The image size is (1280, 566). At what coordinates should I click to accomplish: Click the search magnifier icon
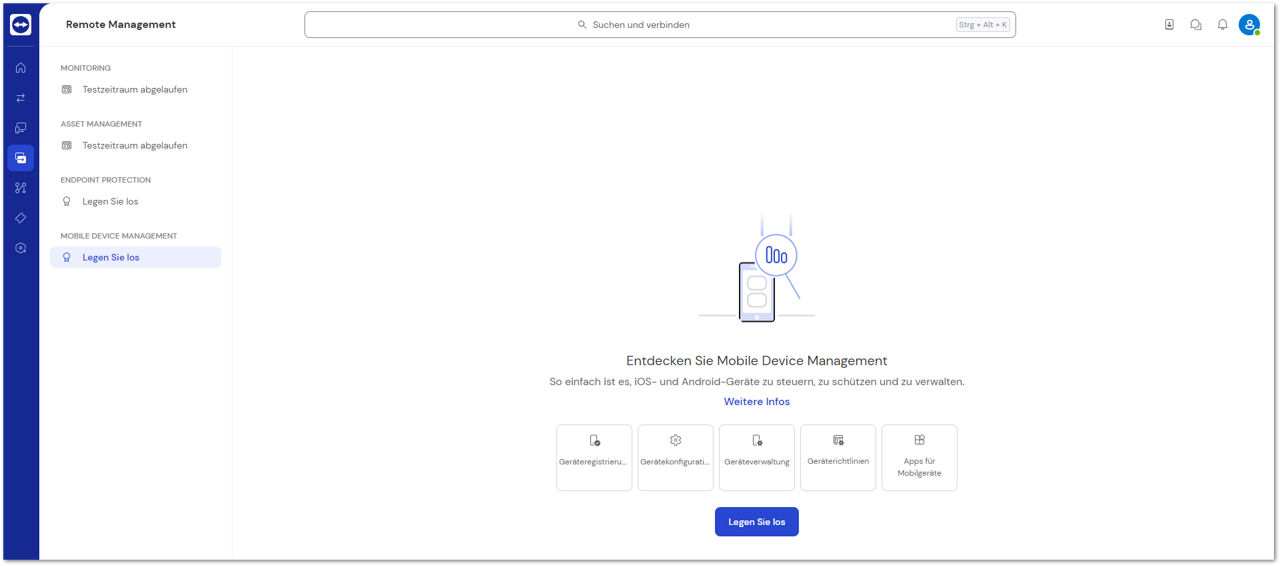[x=582, y=25]
